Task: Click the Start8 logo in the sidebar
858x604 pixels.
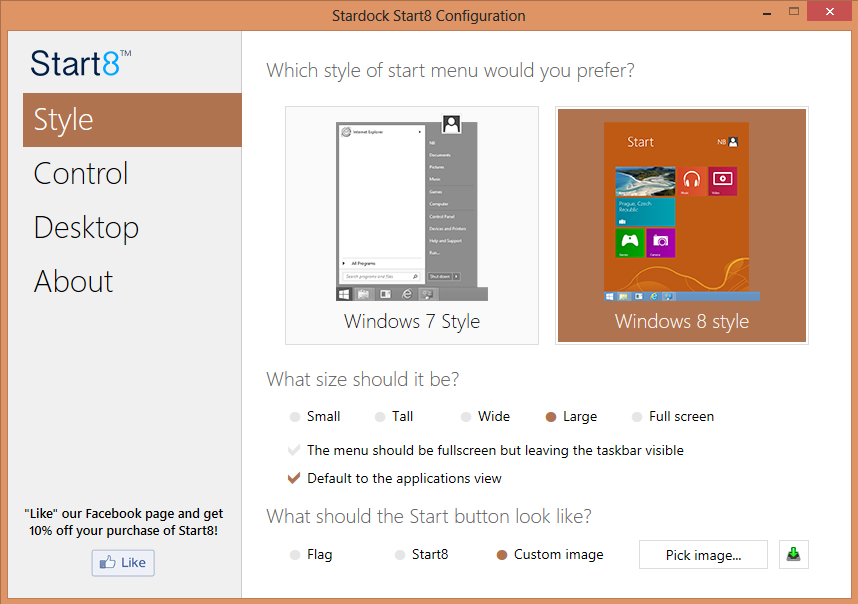Action: 78,62
